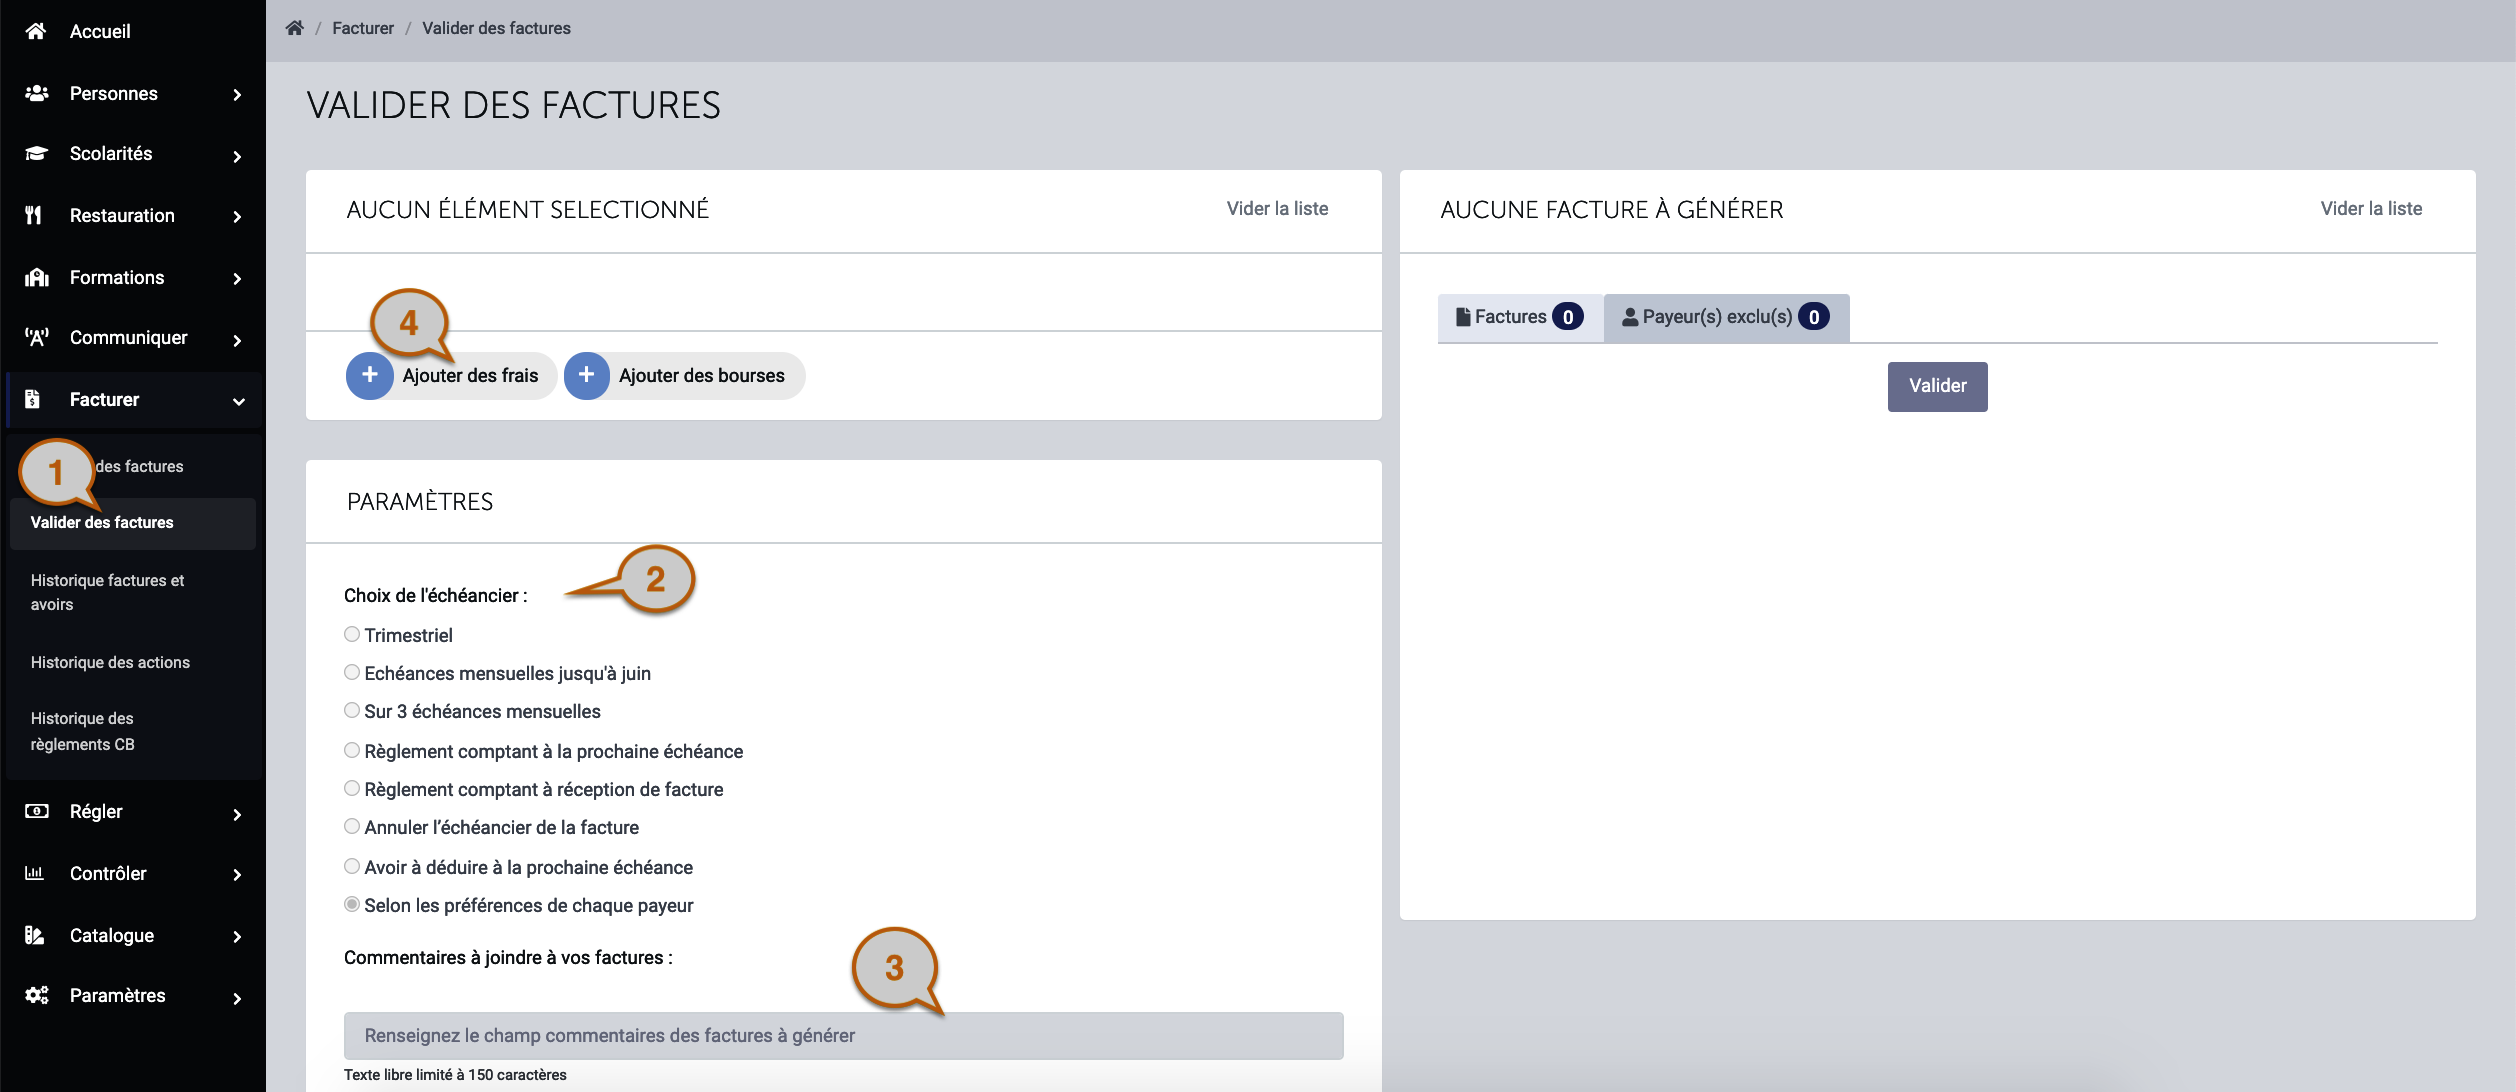2516x1092 pixels.
Task: Click the Accueil house icon in sidebar
Action: click(x=36, y=31)
